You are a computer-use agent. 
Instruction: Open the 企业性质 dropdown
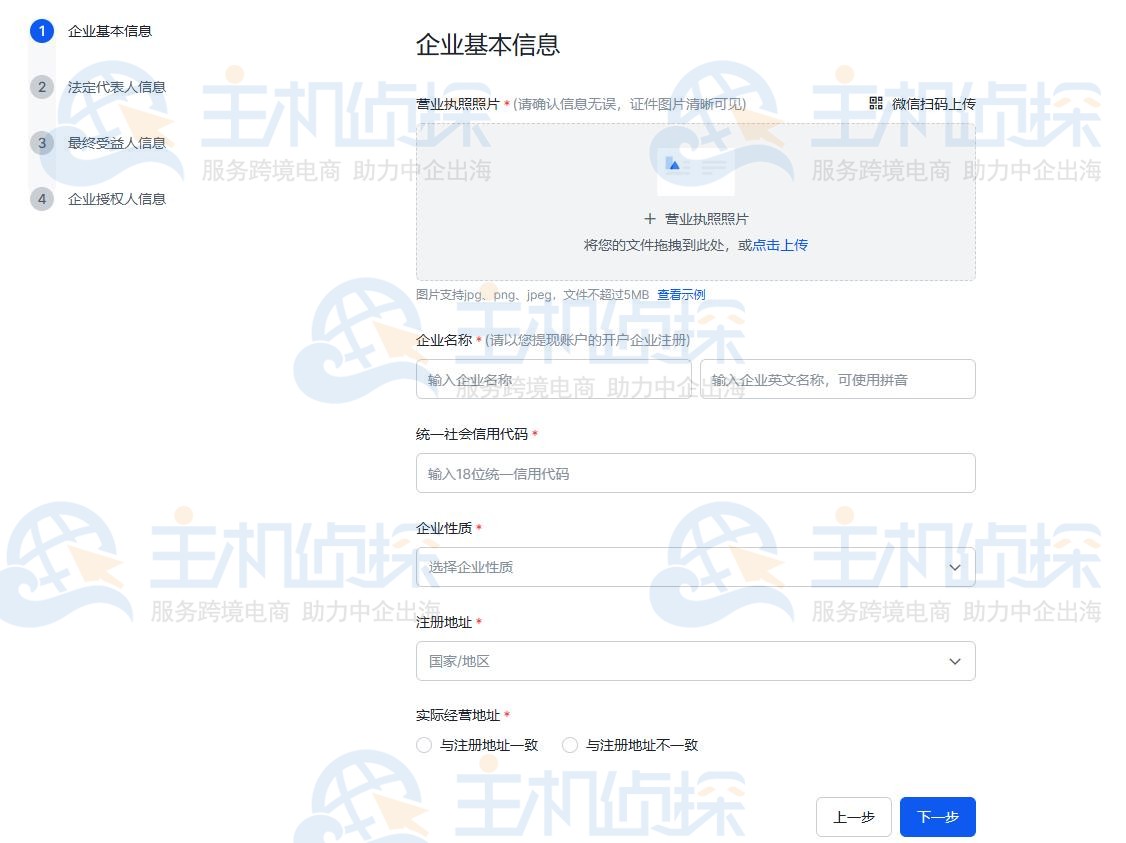695,567
